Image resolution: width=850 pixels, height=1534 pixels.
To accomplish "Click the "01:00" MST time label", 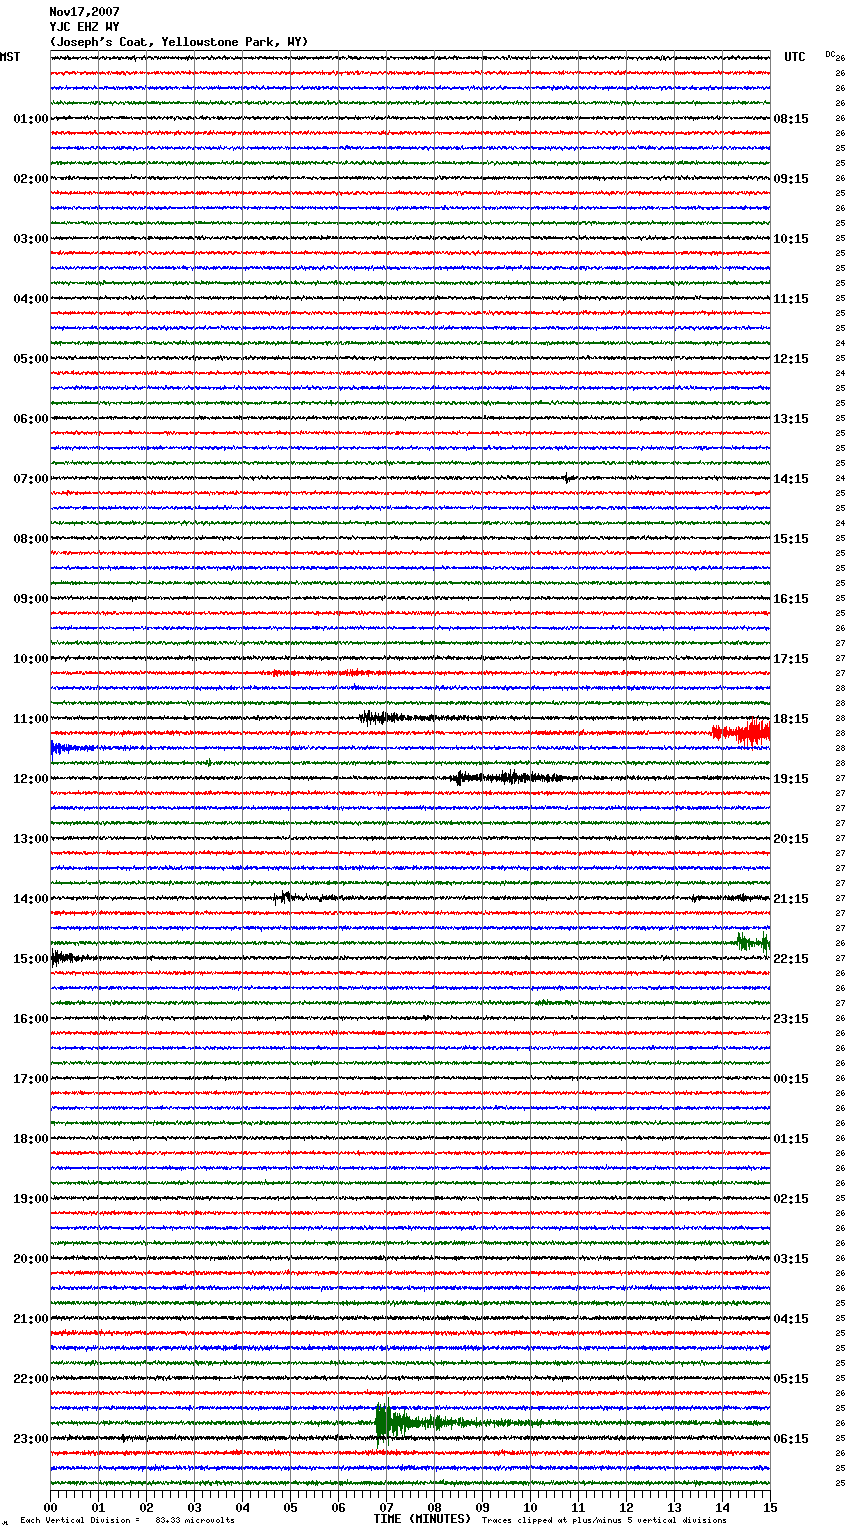I will pyautogui.click(x=30, y=119).
